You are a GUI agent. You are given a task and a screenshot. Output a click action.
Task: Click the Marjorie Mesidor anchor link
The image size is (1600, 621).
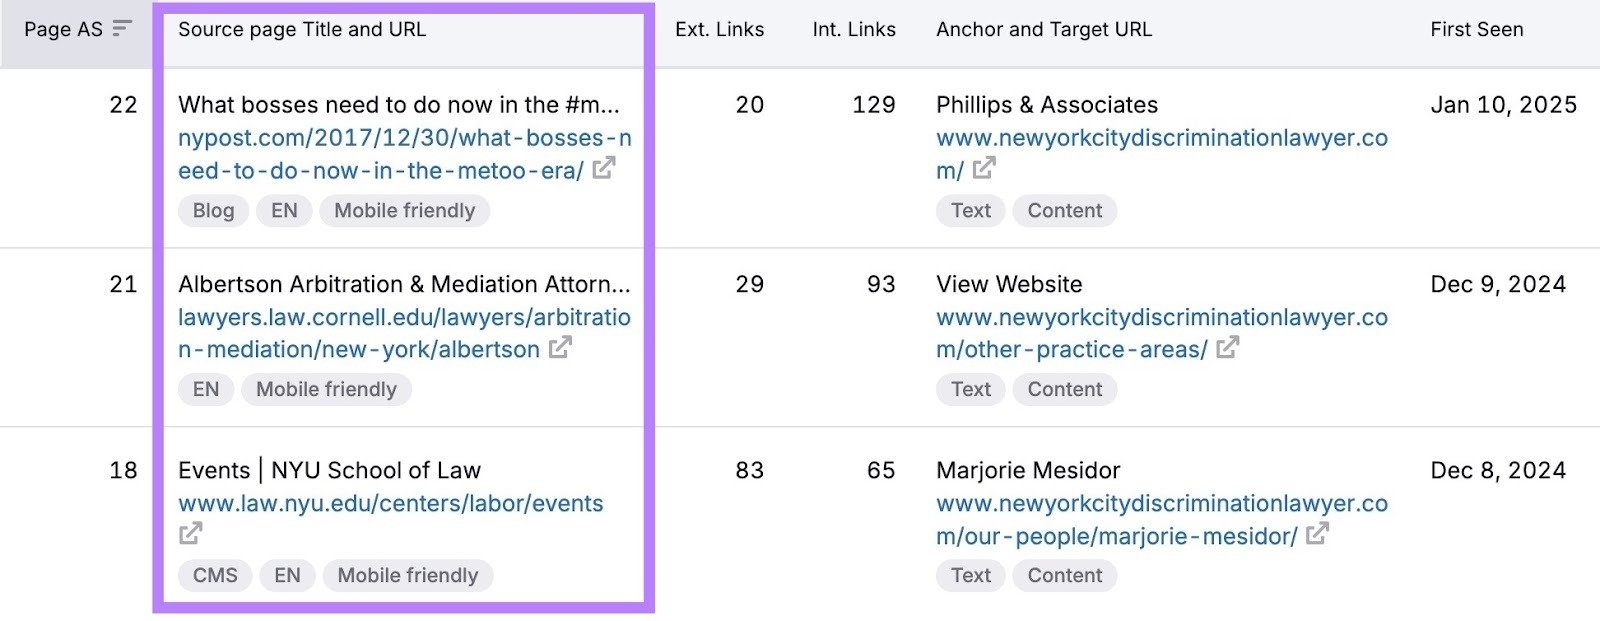(x=1027, y=470)
